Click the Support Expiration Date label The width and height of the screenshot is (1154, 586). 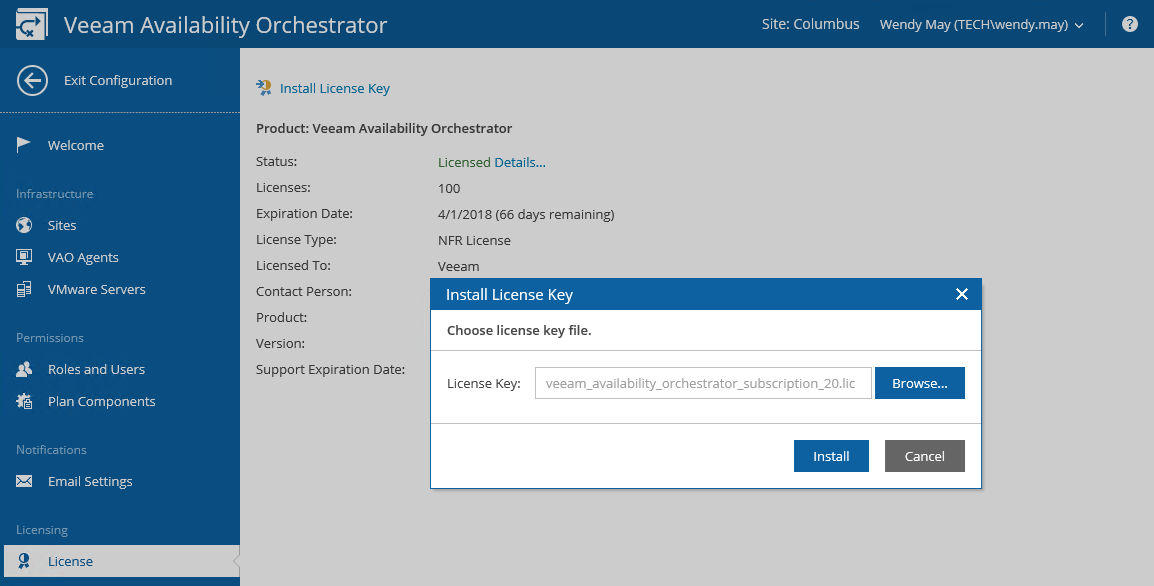(x=330, y=370)
